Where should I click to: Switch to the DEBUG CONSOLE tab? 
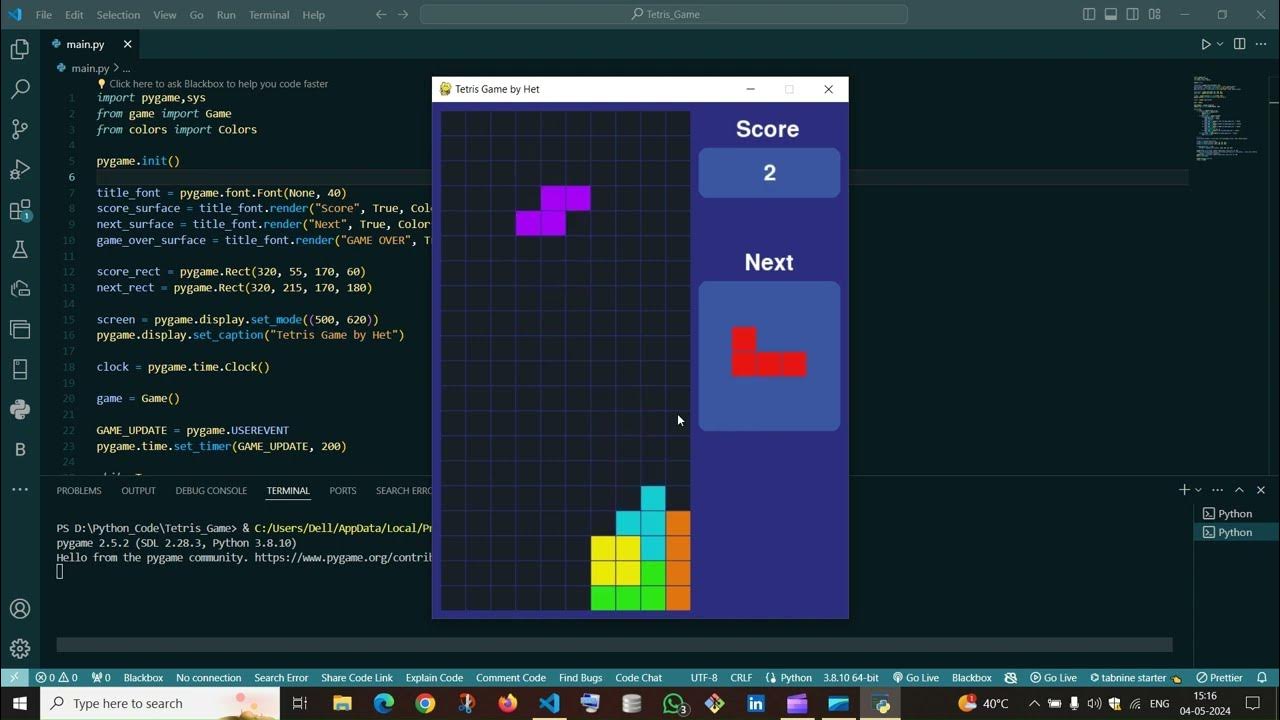click(x=211, y=490)
